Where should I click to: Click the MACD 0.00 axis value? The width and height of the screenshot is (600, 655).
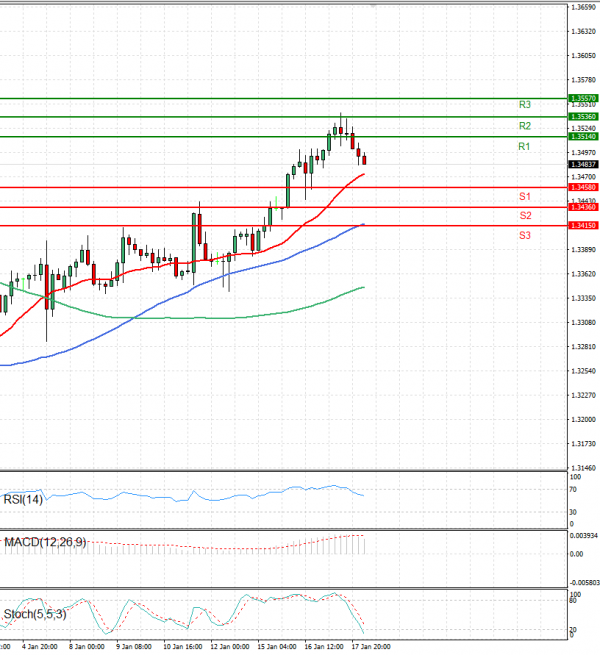[577, 554]
